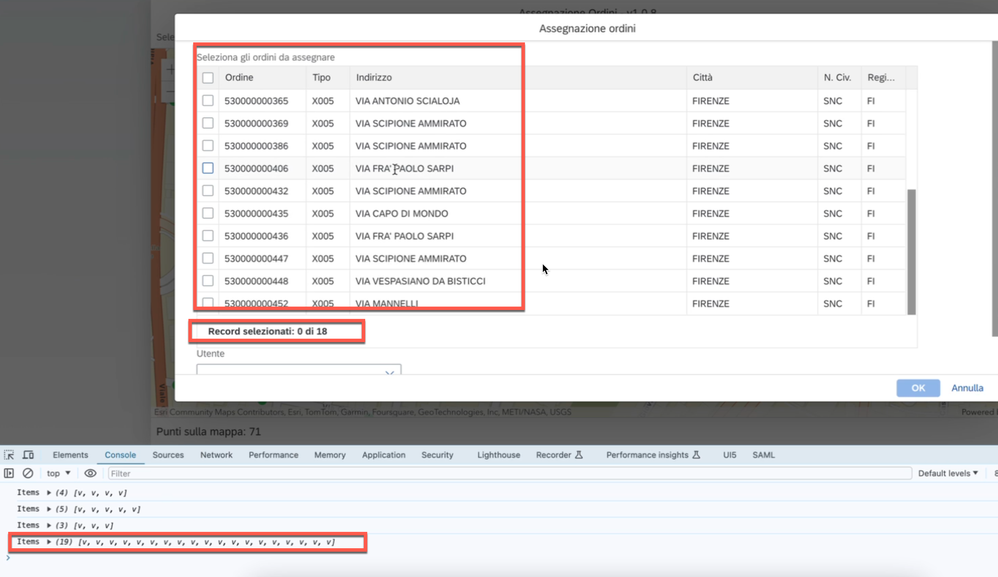This screenshot has width=998, height=577.
Task: Expand the Items (4) array log
Action: pyautogui.click(x=48, y=492)
